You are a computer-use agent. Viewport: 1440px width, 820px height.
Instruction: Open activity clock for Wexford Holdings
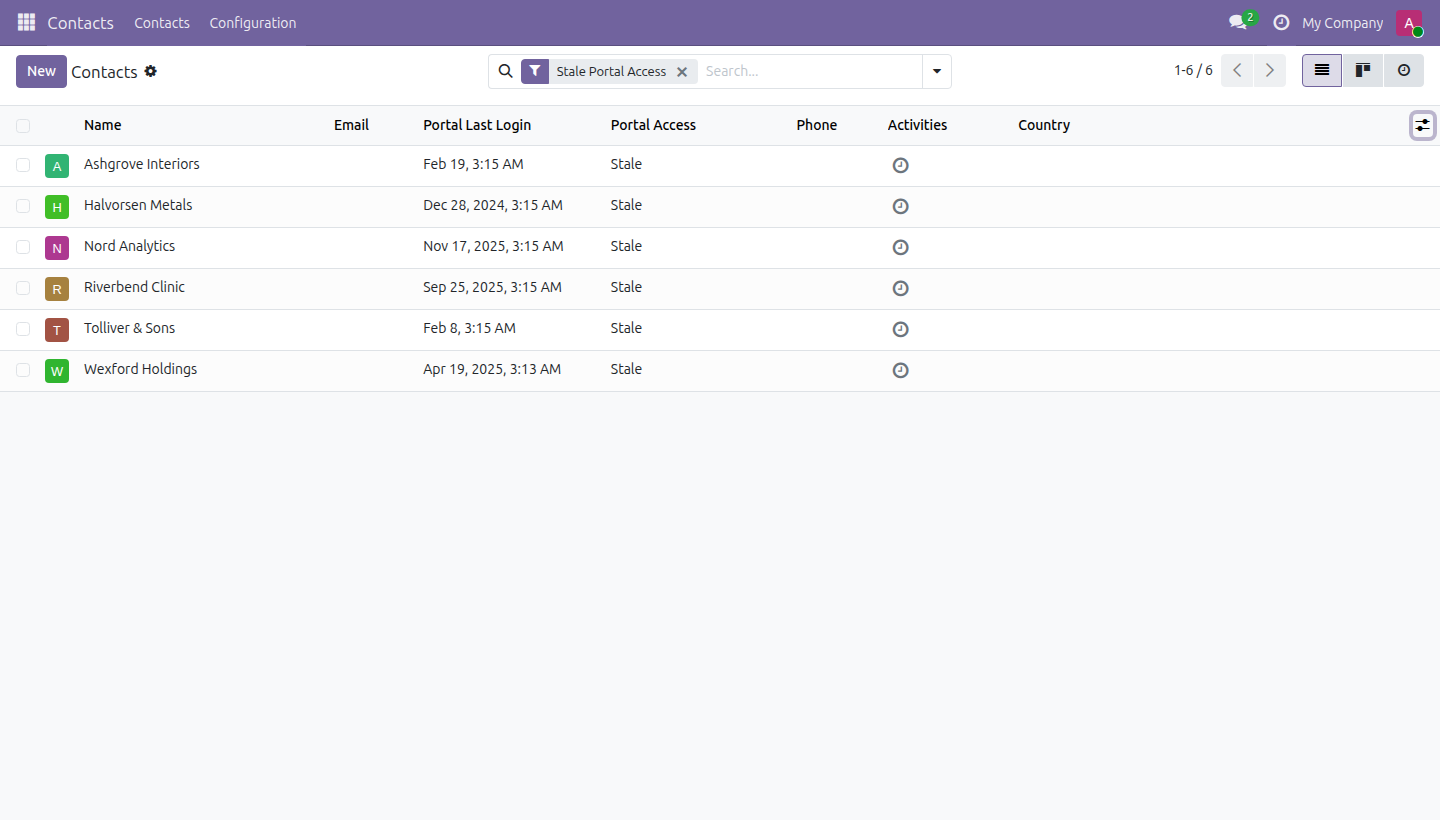[x=900, y=370]
